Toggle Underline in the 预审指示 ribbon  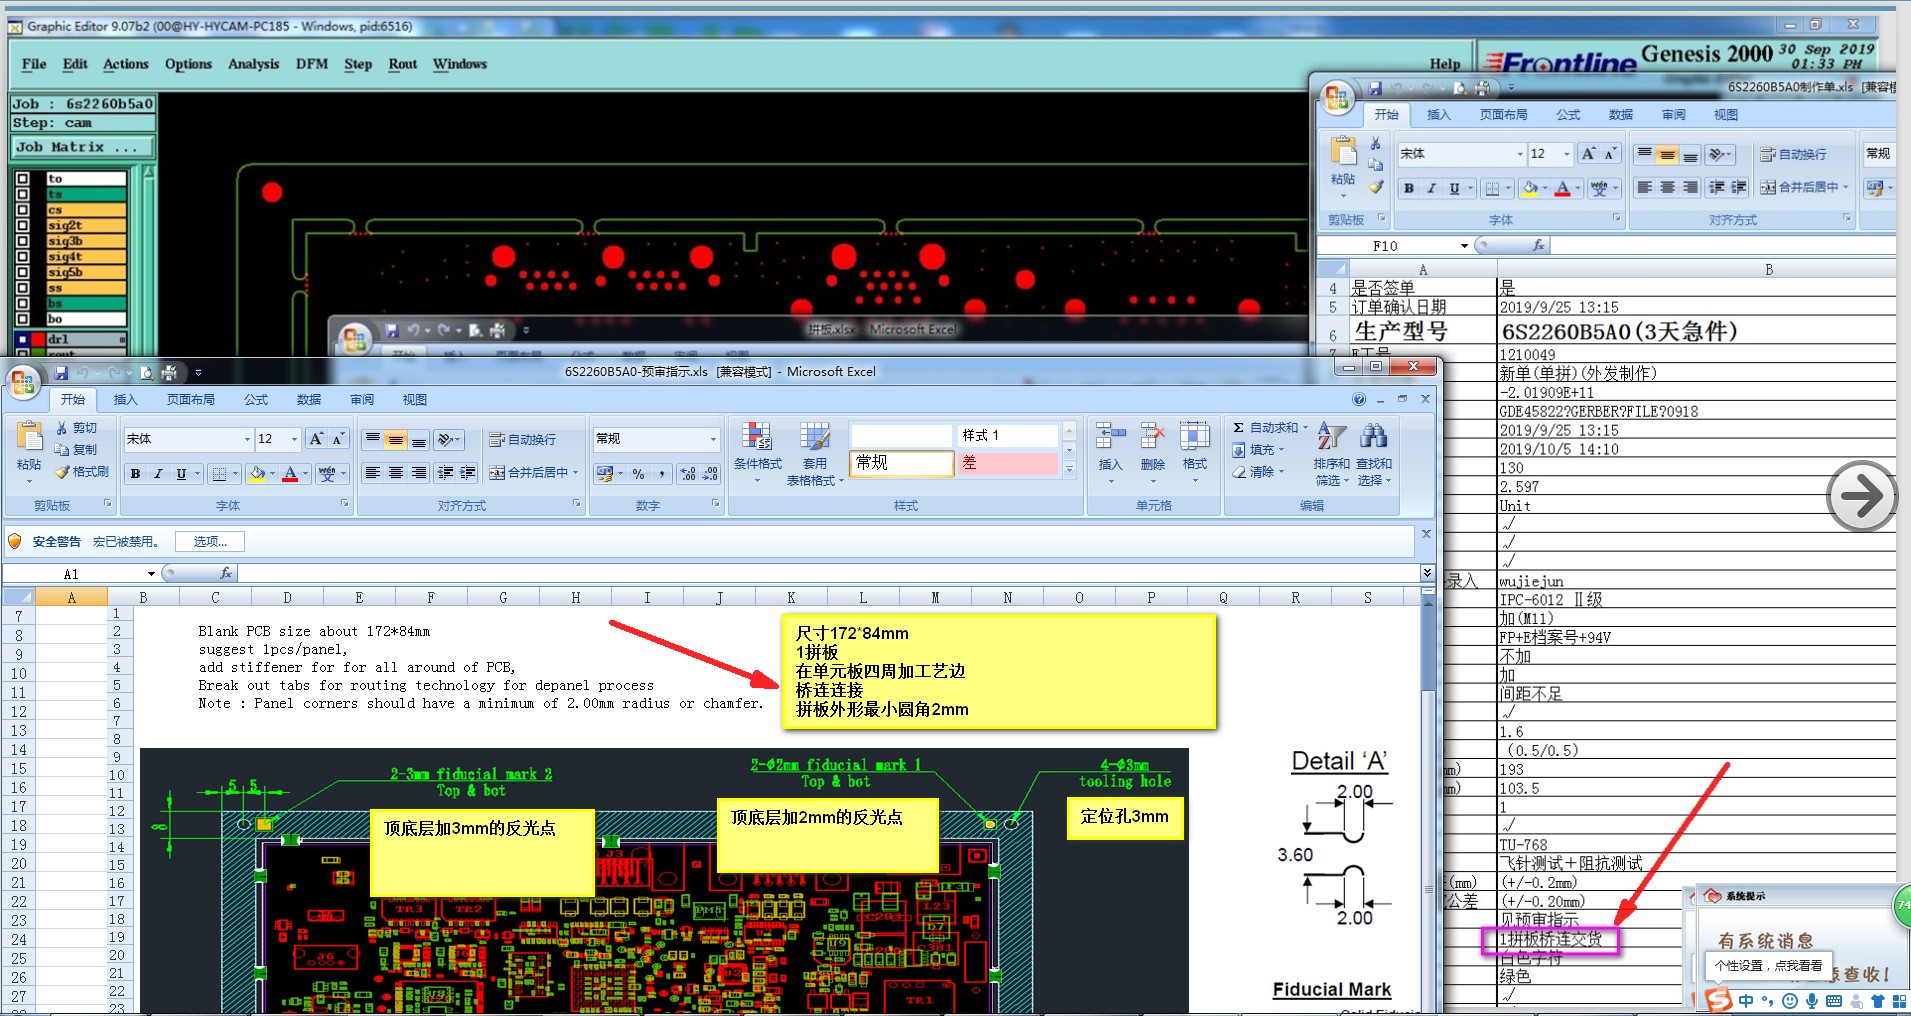[x=181, y=474]
